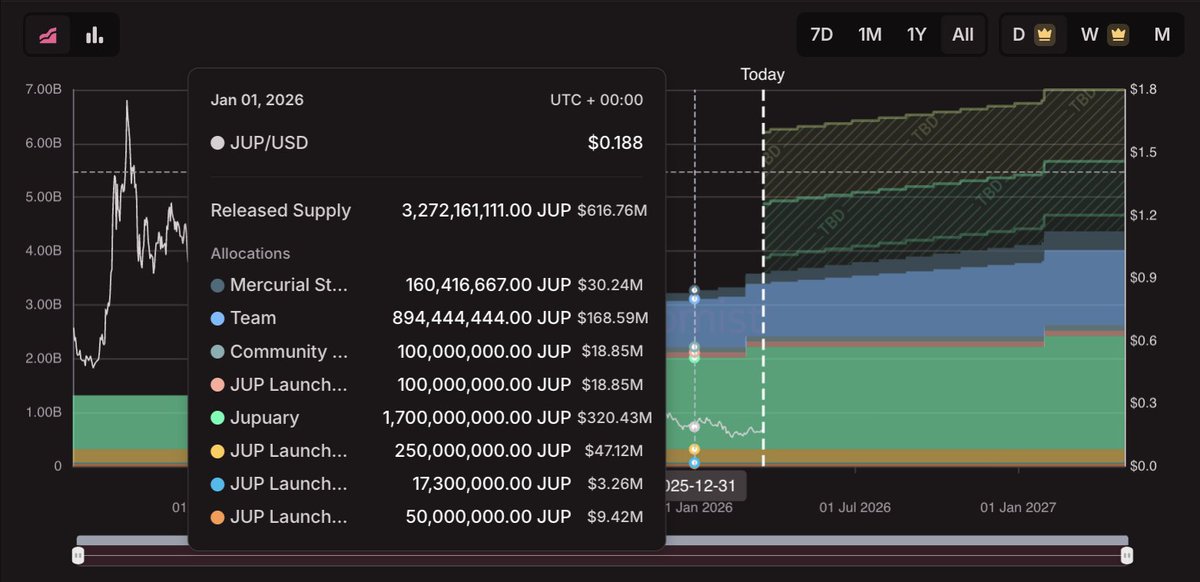Click the 1,700,000,000.00 JUP value
1200x582 pixels.
[x=477, y=418]
